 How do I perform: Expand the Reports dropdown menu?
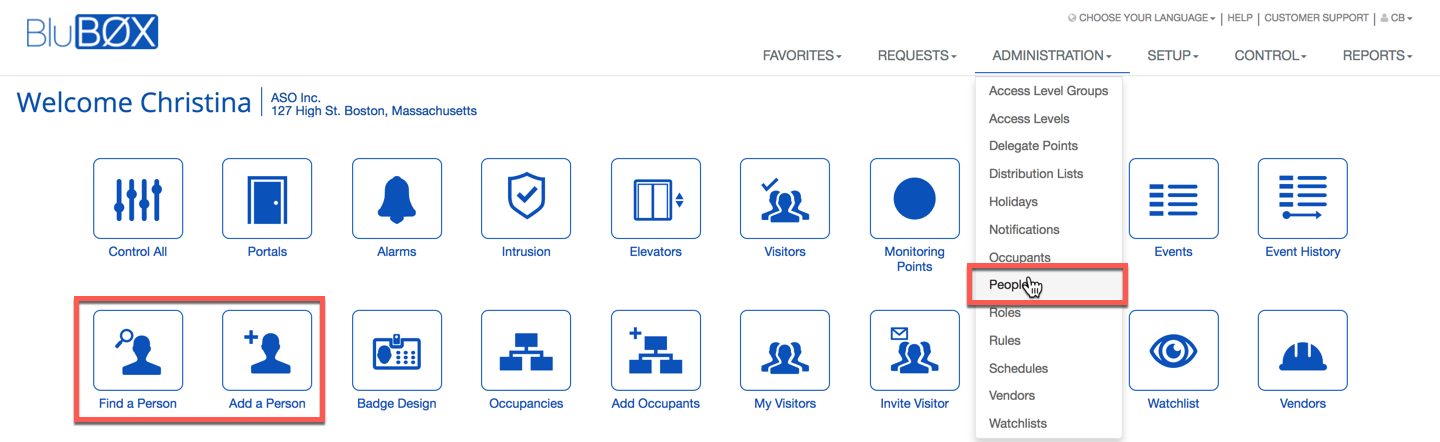coord(1377,56)
